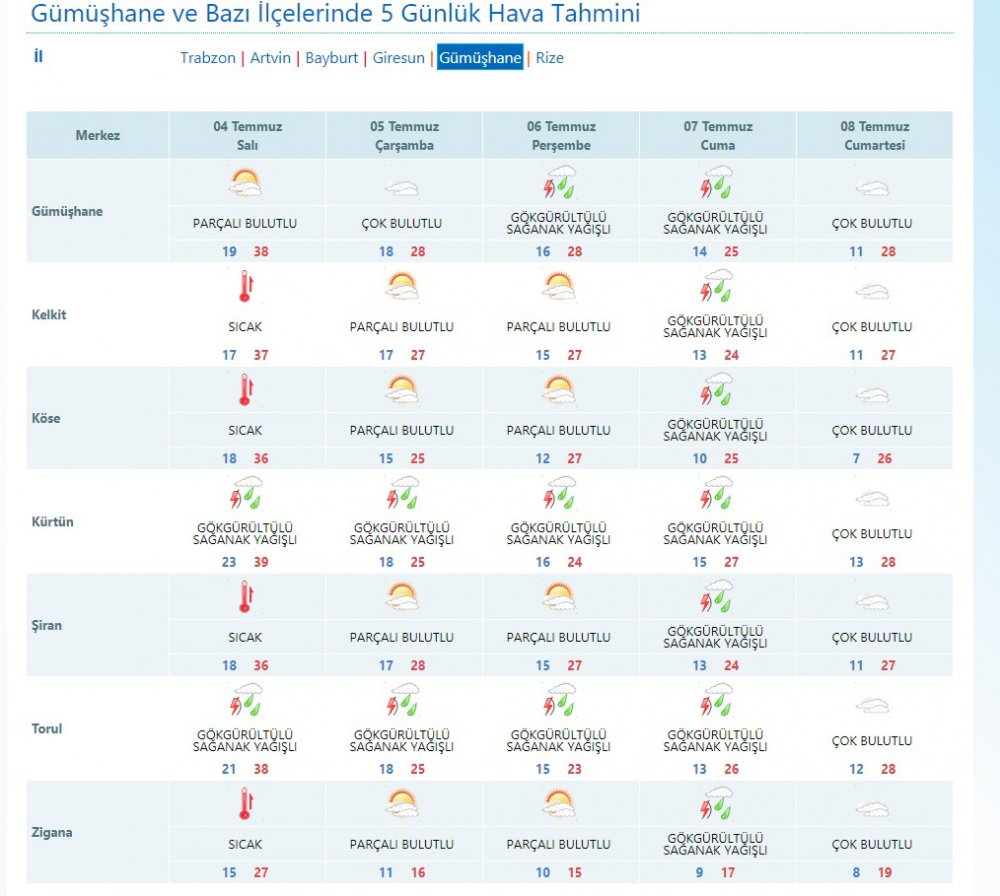
Task: Click Gümüşhane's thunderstorm icon for 06 Temmuz
Action: point(560,184)
